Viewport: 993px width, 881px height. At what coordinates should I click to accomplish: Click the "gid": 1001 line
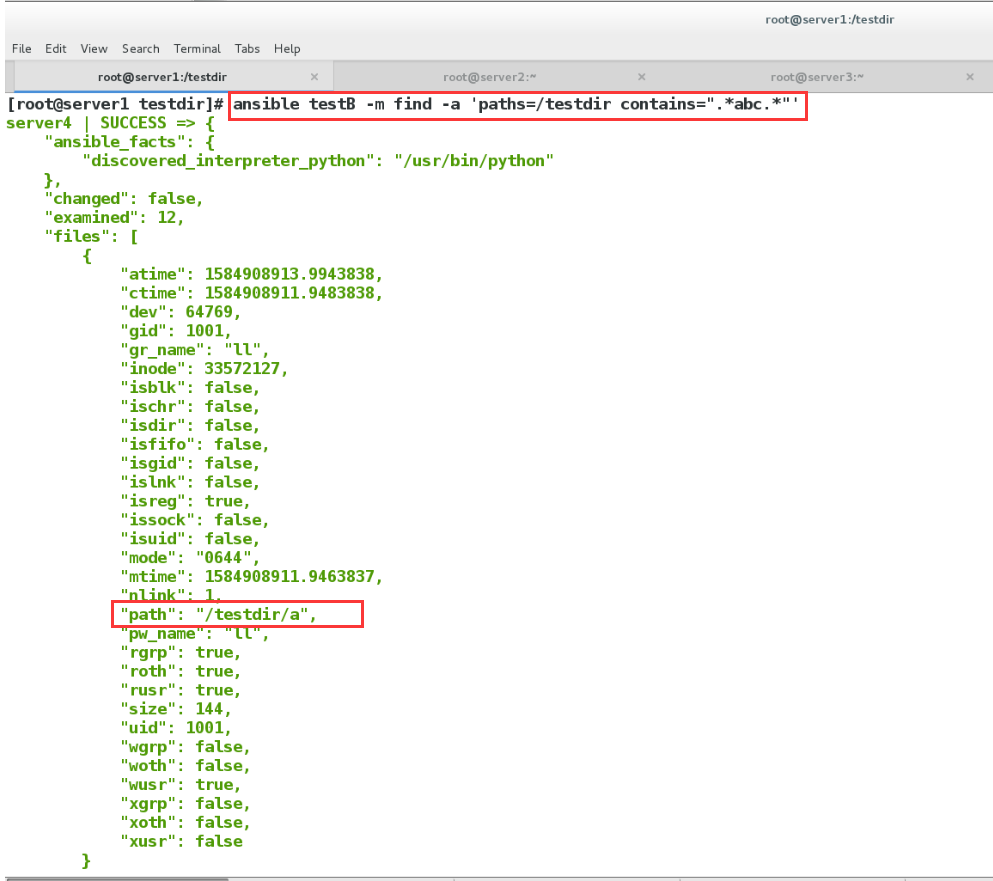pos(176,331)
